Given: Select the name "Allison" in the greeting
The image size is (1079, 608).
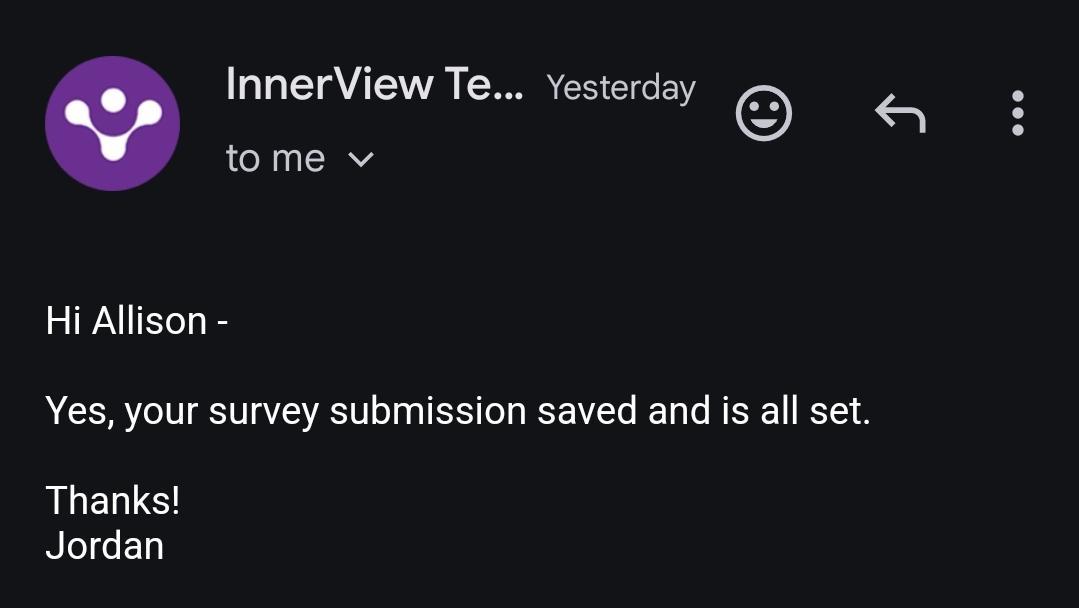Looking at the screenshot, I should pos(149,321).
